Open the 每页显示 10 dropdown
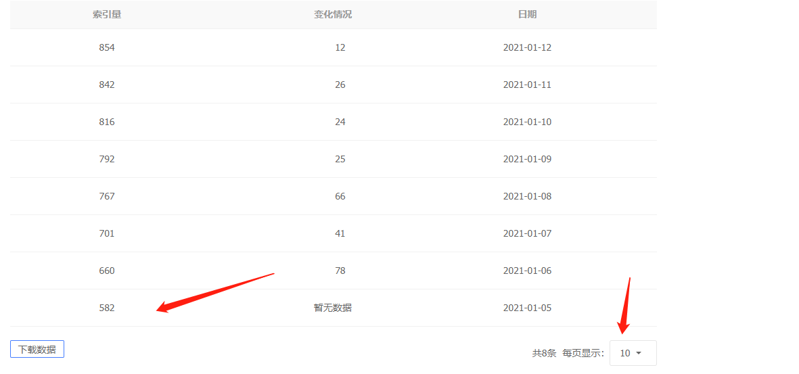This screenshot has width=799, height=374. pos(633,353)
